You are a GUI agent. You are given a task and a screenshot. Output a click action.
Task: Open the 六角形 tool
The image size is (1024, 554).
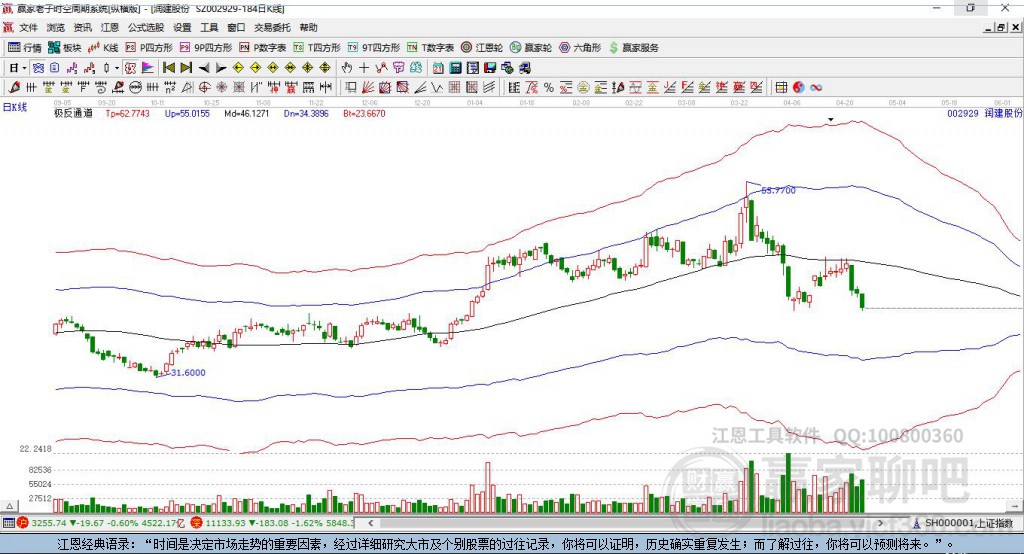point(580,48)
